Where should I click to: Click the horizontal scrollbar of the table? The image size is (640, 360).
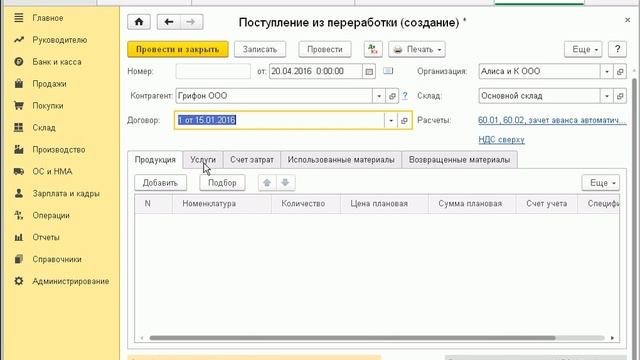click(x=353, y=338)
